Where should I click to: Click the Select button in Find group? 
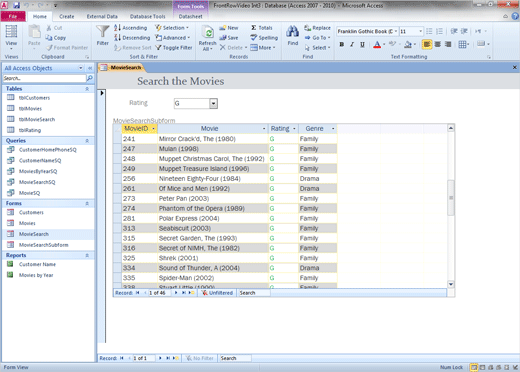pyautogui.click(x=317, y=48)
